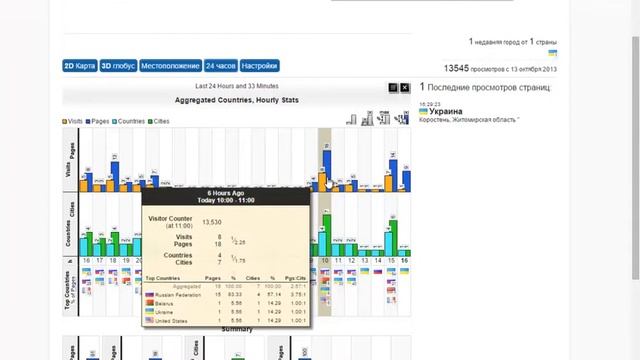The image size is (640, 360).
Task: Click the sort arrow left of hour labels
Action: 70,261
